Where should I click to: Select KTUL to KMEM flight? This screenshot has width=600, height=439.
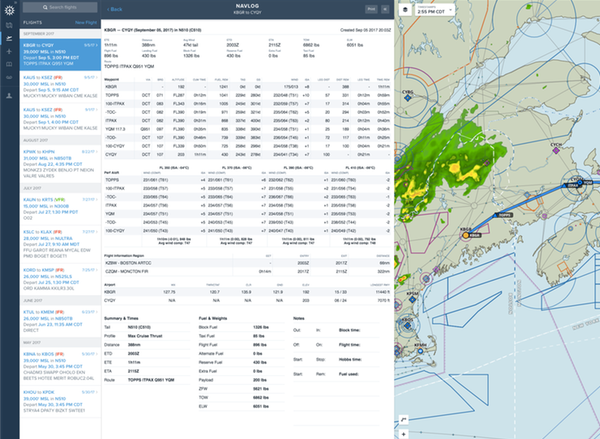(x=60, y=321)
